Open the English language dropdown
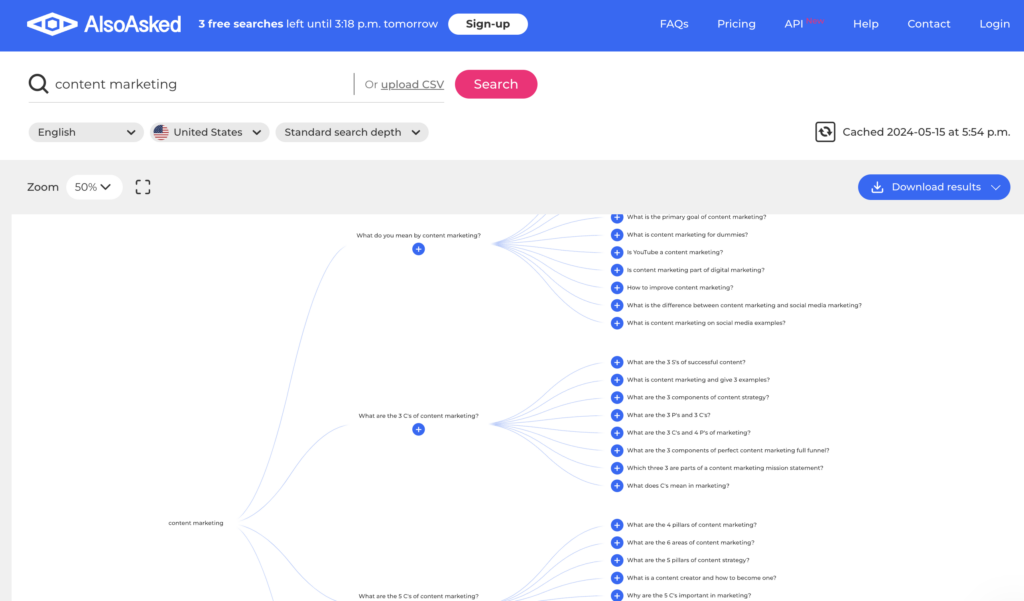This screenshot has height=601, width=1024. [x=85, y=131]
